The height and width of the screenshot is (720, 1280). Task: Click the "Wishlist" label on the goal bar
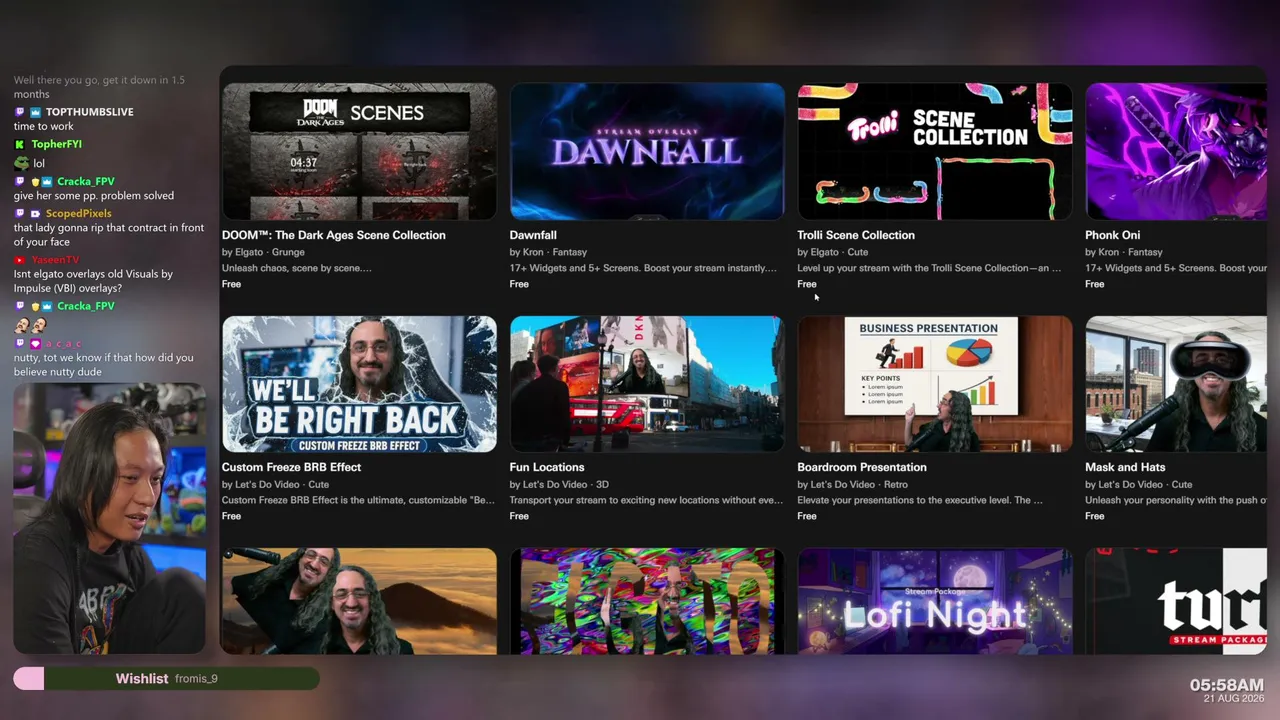141,679
